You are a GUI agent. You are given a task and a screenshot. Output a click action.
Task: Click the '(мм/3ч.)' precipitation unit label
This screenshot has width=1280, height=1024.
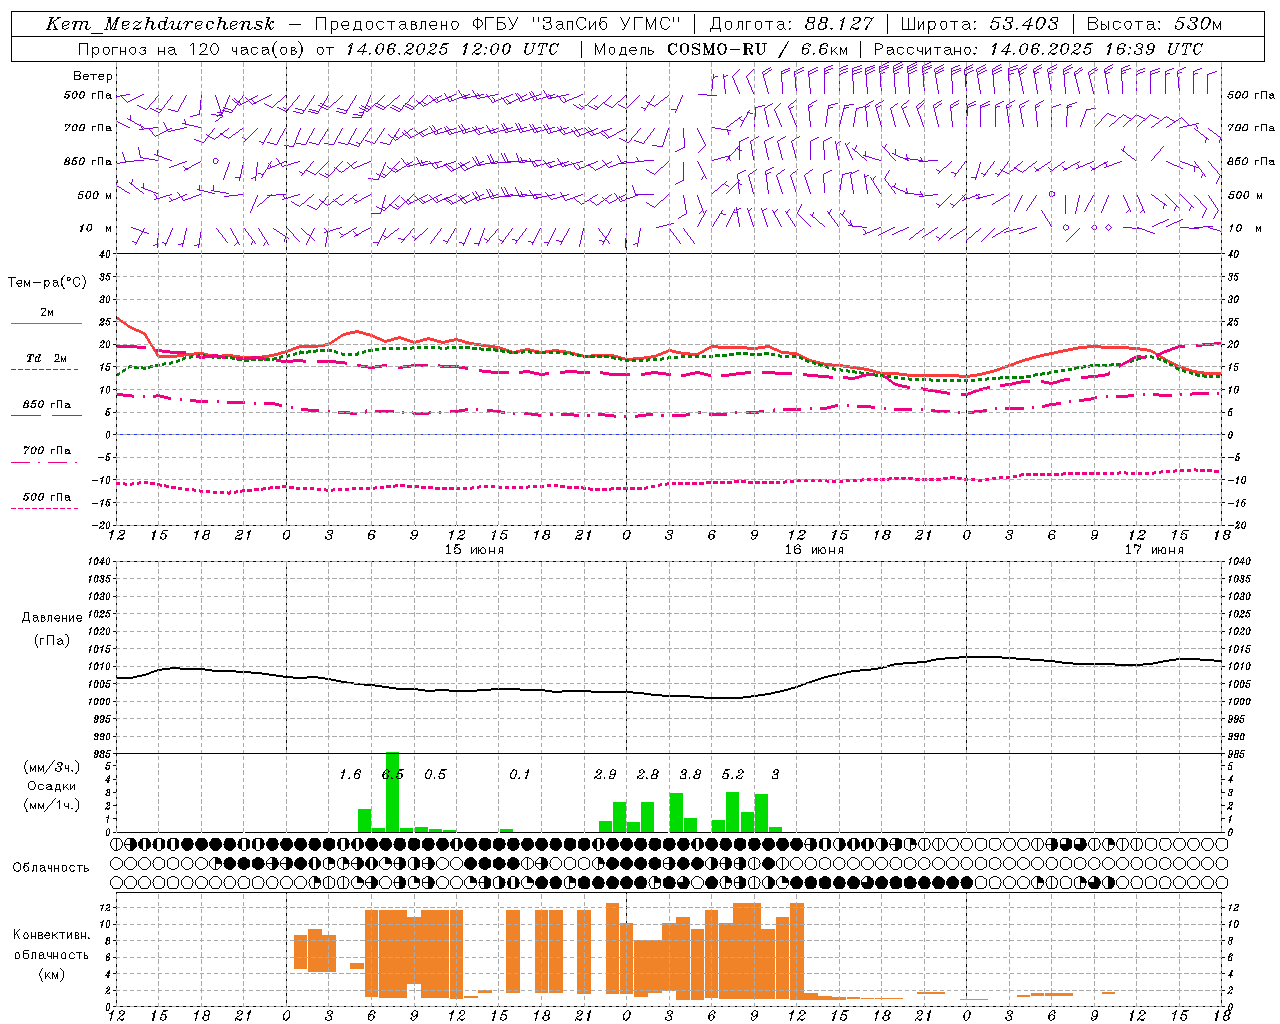(x=50, y=767)
